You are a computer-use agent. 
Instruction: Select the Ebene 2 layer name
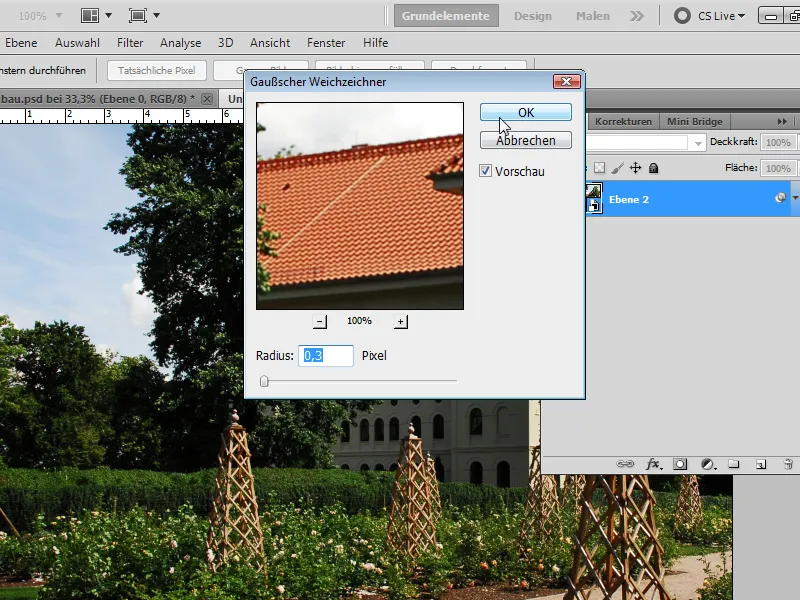[x=629, y=199]
